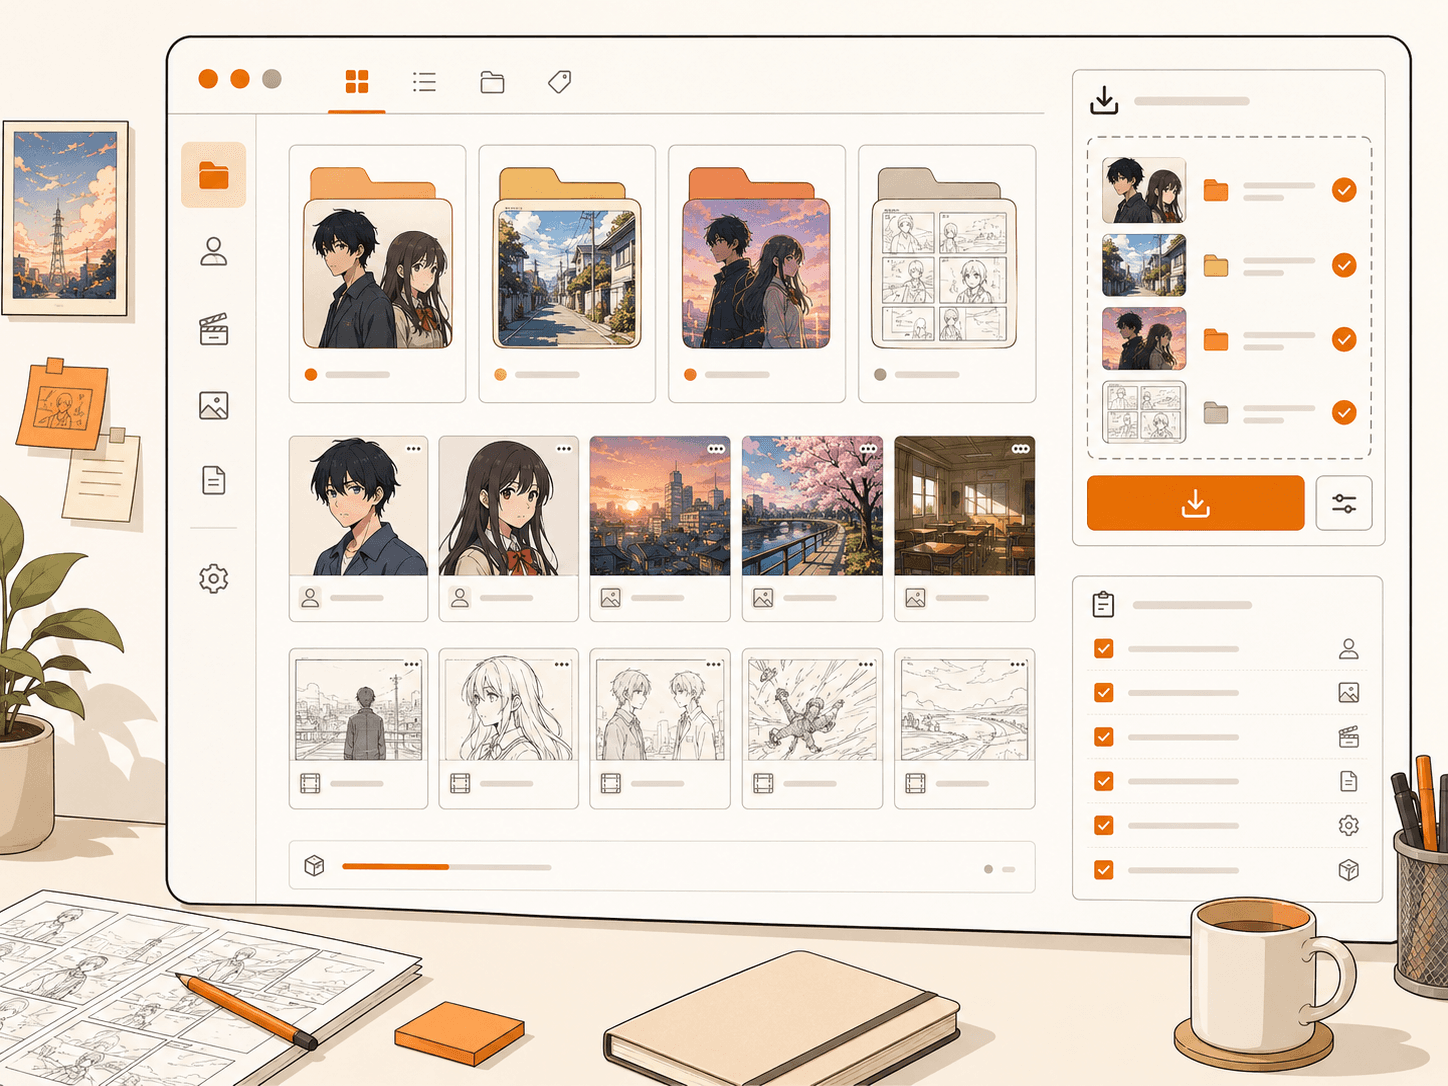Open the yellow folder with street scene

click(567, 273)
